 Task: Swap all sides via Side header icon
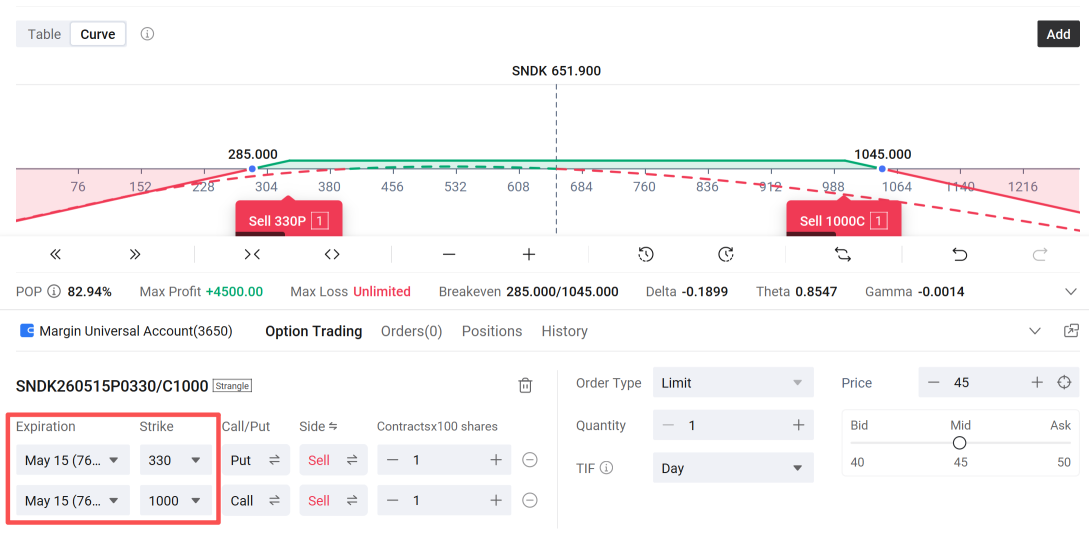[333, 426]
